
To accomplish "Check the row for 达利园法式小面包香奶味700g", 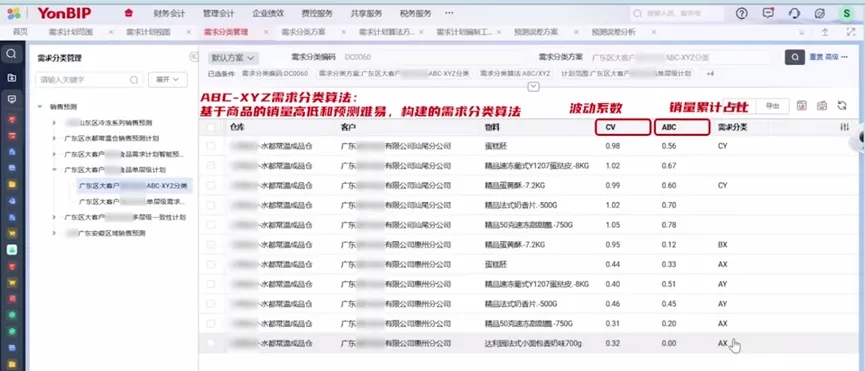I will tap(211, 343).
